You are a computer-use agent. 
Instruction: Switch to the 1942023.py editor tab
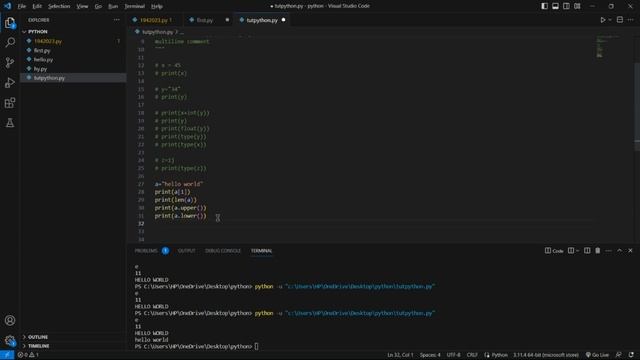coord(156,20)
